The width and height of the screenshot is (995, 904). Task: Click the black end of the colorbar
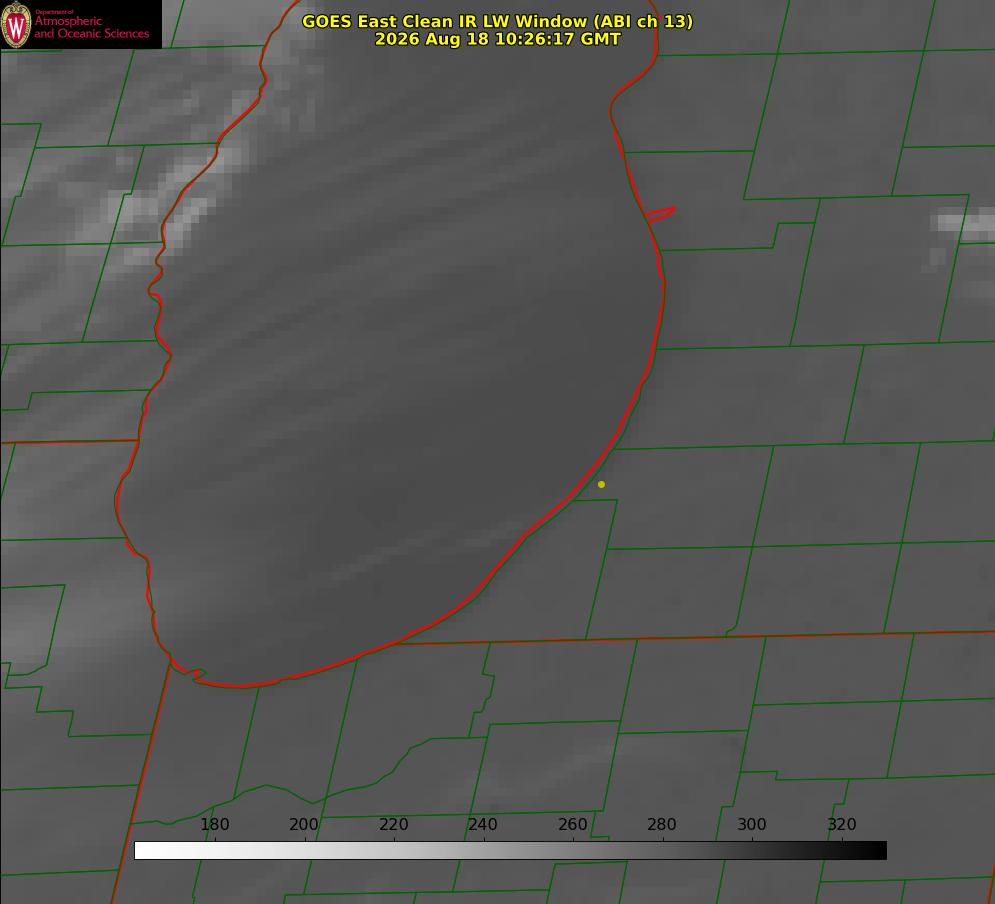coord(878,851)
